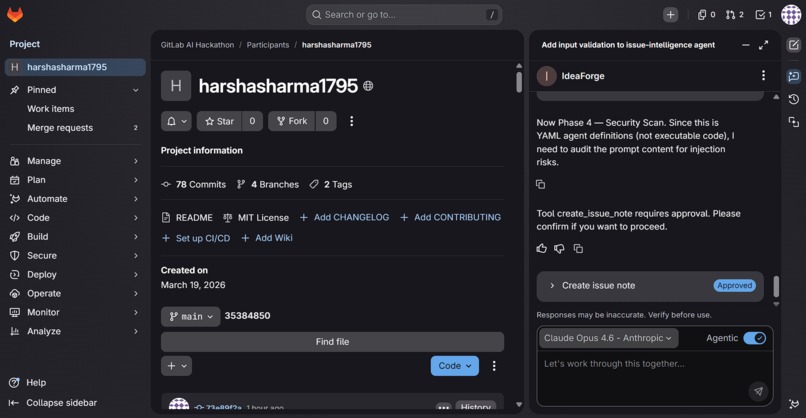Fork the project
806x418 pixels.
click(x=291, y=121)
